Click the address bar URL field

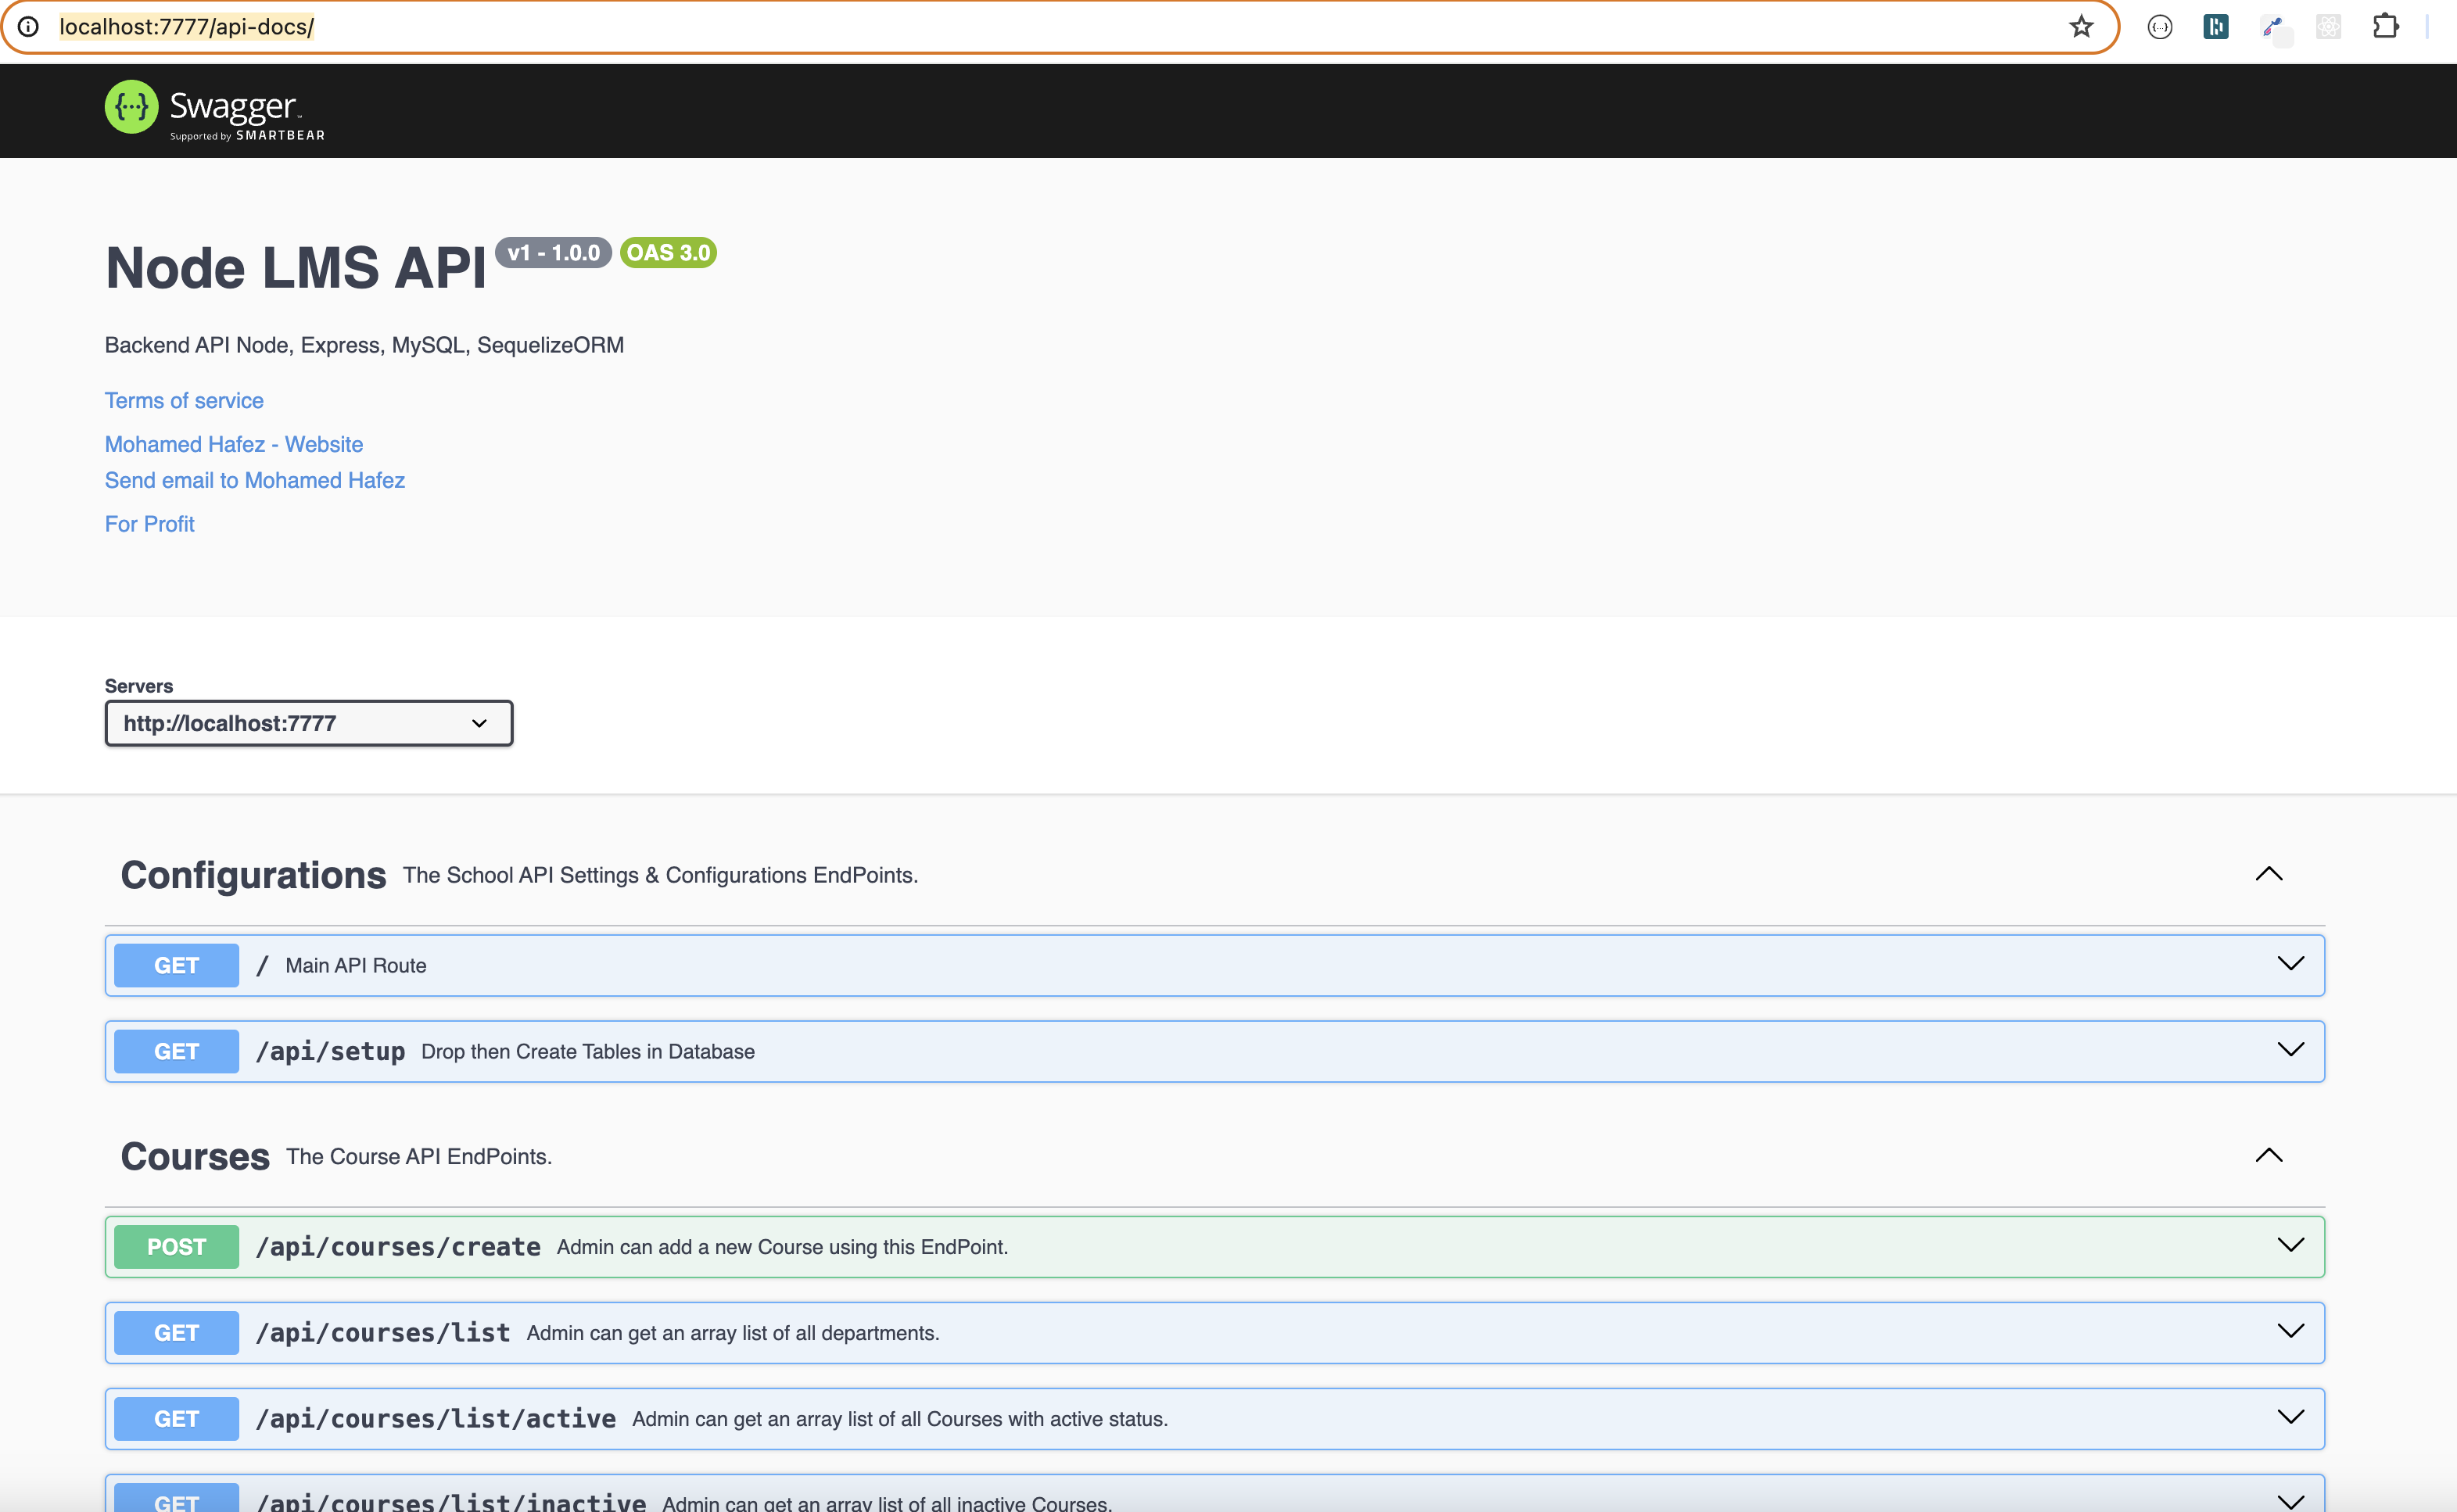(x=1000, y=27)
